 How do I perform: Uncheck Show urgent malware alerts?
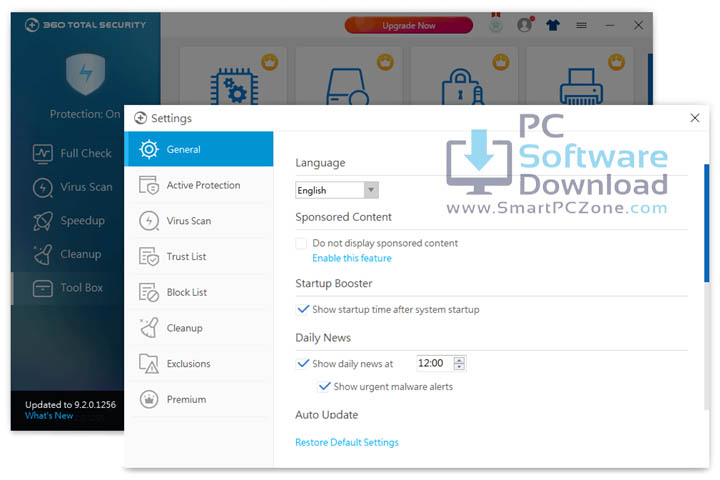tap(324, 386)
